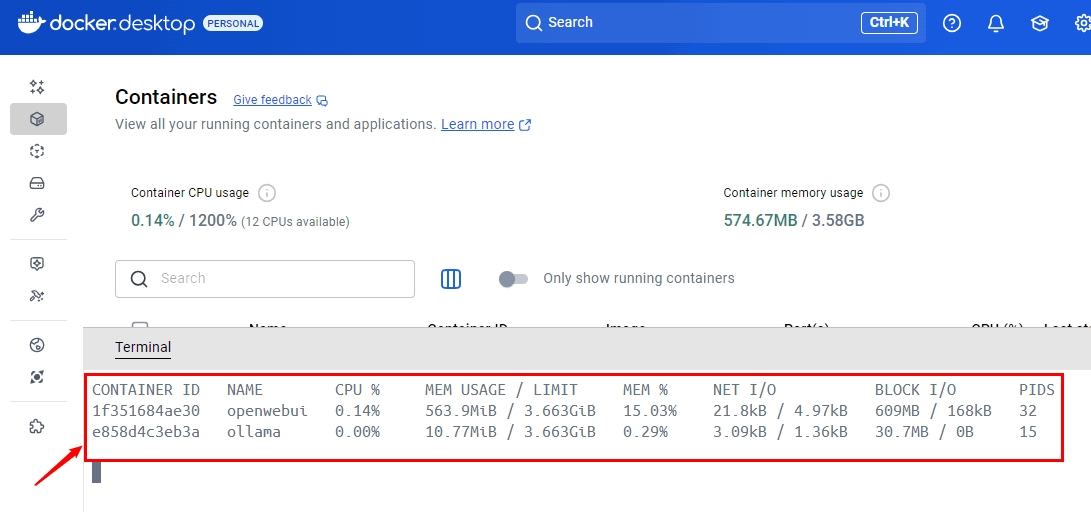Show Container CPU usage info tooltip
The width and height of the screenshot is (1091, 512).
[267, 193]
